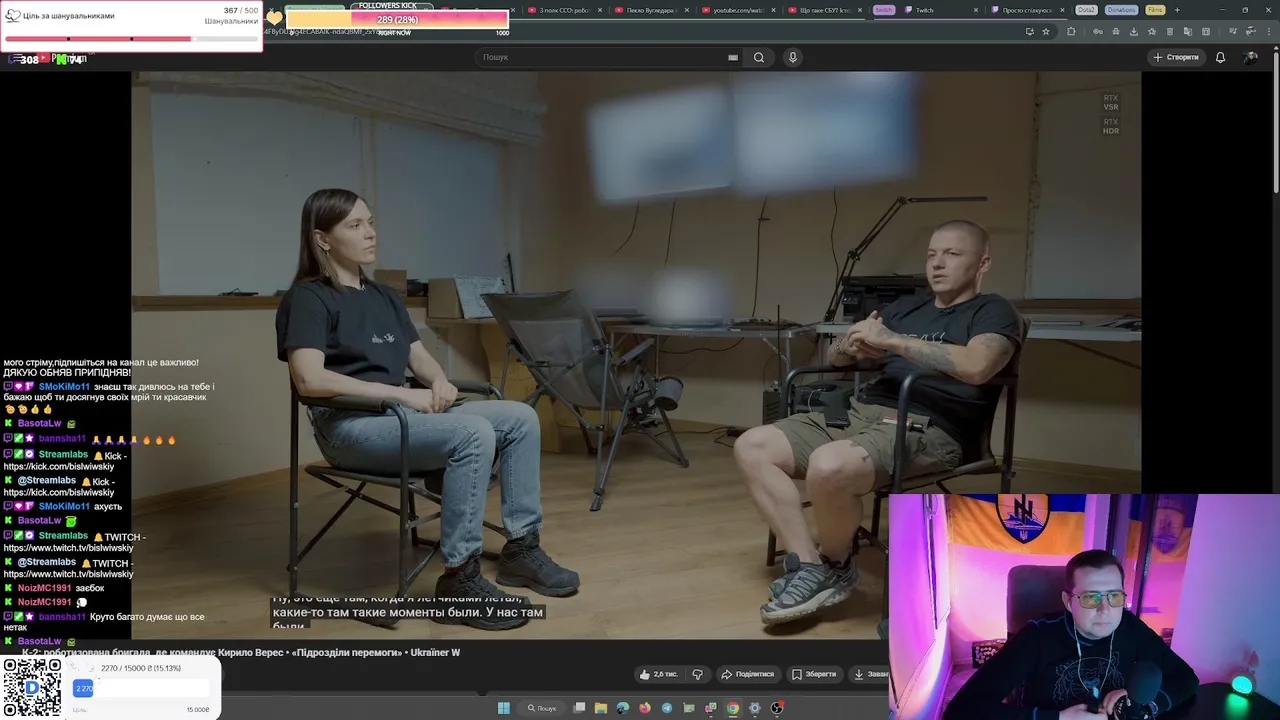Expand the Dota2 tab group

1086,10
